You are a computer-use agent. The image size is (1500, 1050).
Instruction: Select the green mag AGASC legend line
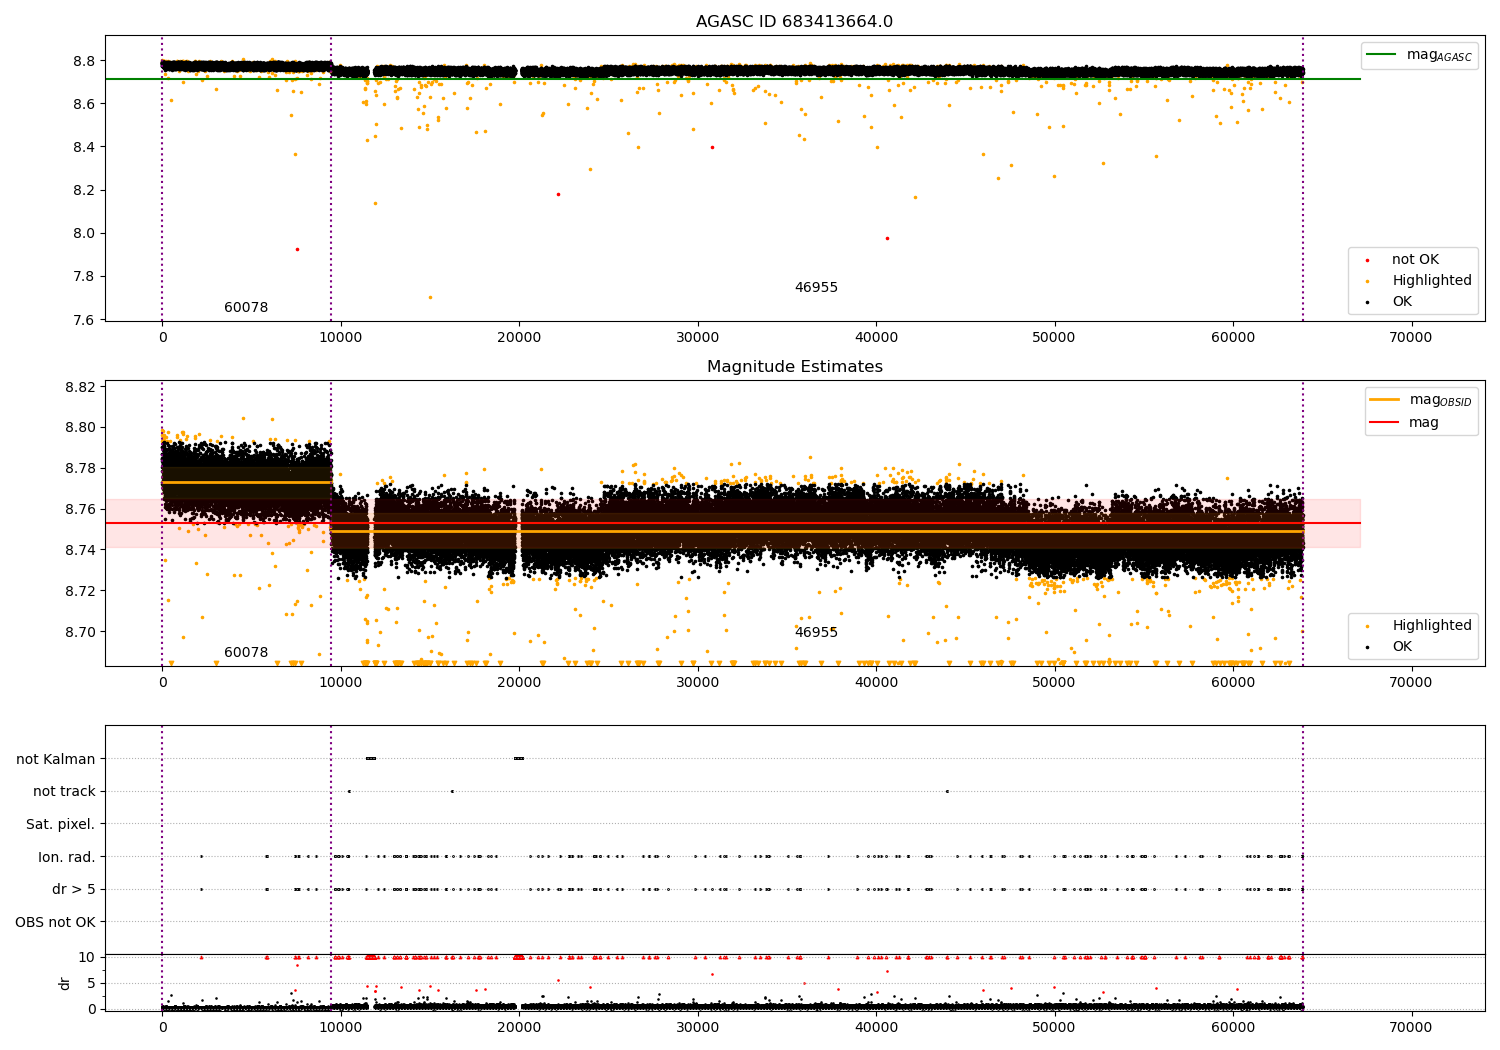pyautogui.click(x=1380, y=55)
